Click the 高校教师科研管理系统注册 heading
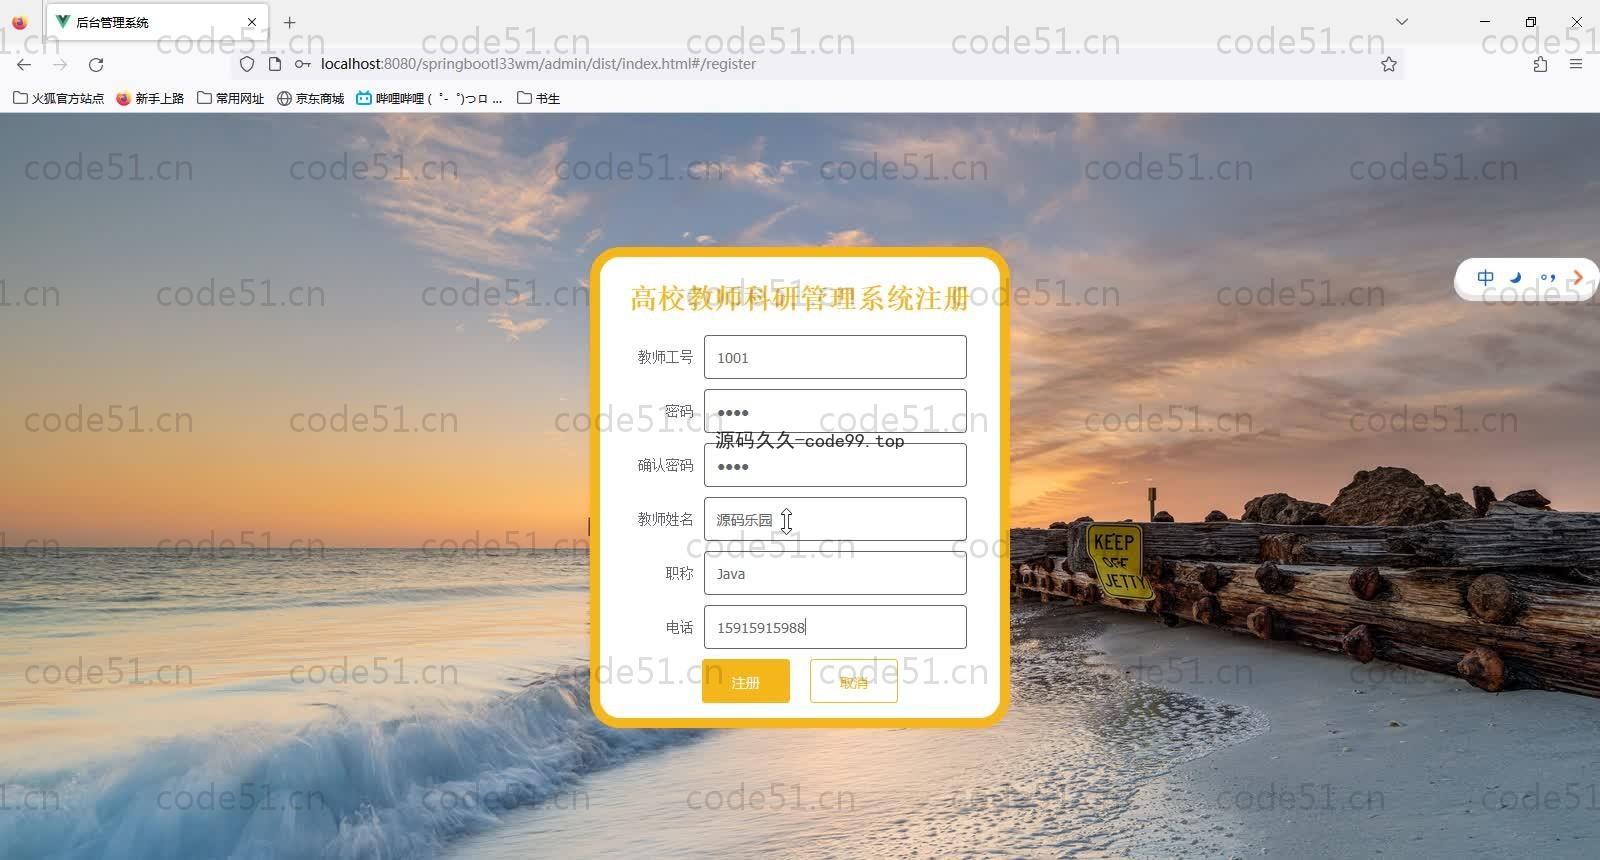The width and height of the screenshot is (1600, 860). (799, 298)
